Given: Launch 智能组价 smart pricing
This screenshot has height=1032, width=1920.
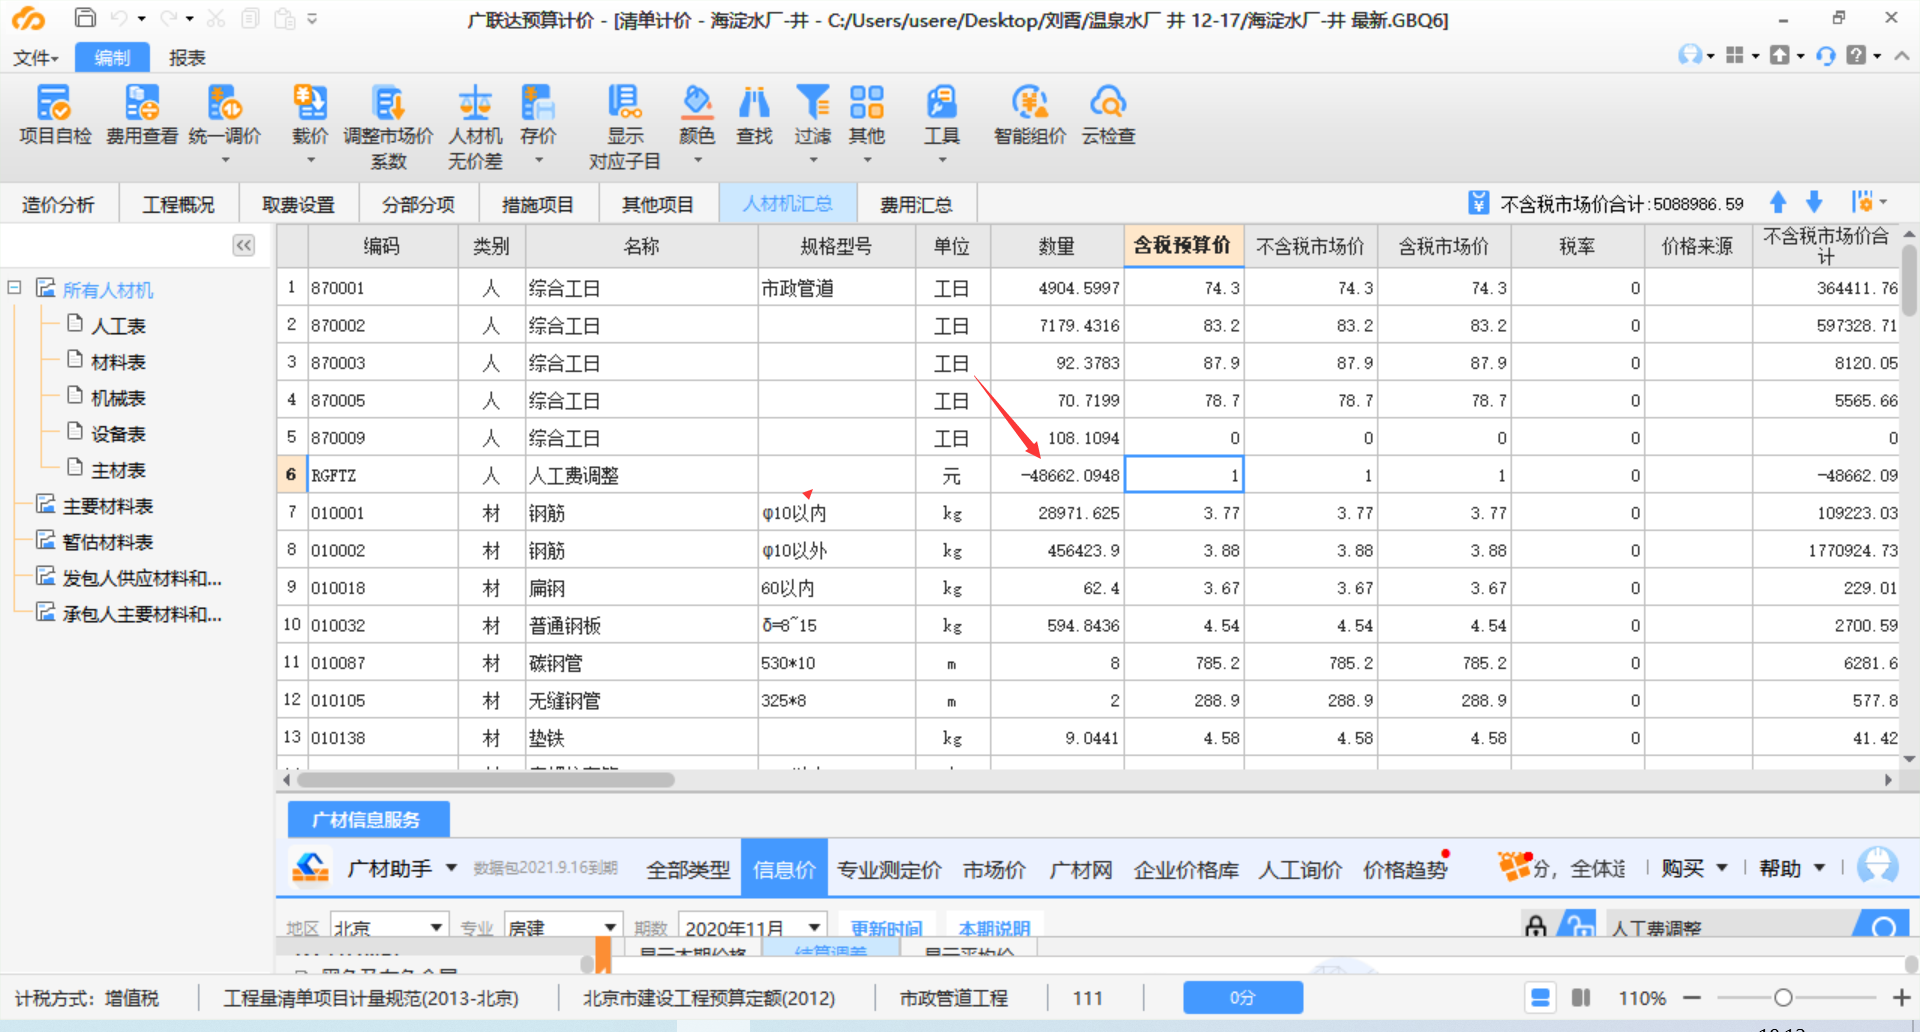Looking at the screenshot, I should (x=1030, y=116).
